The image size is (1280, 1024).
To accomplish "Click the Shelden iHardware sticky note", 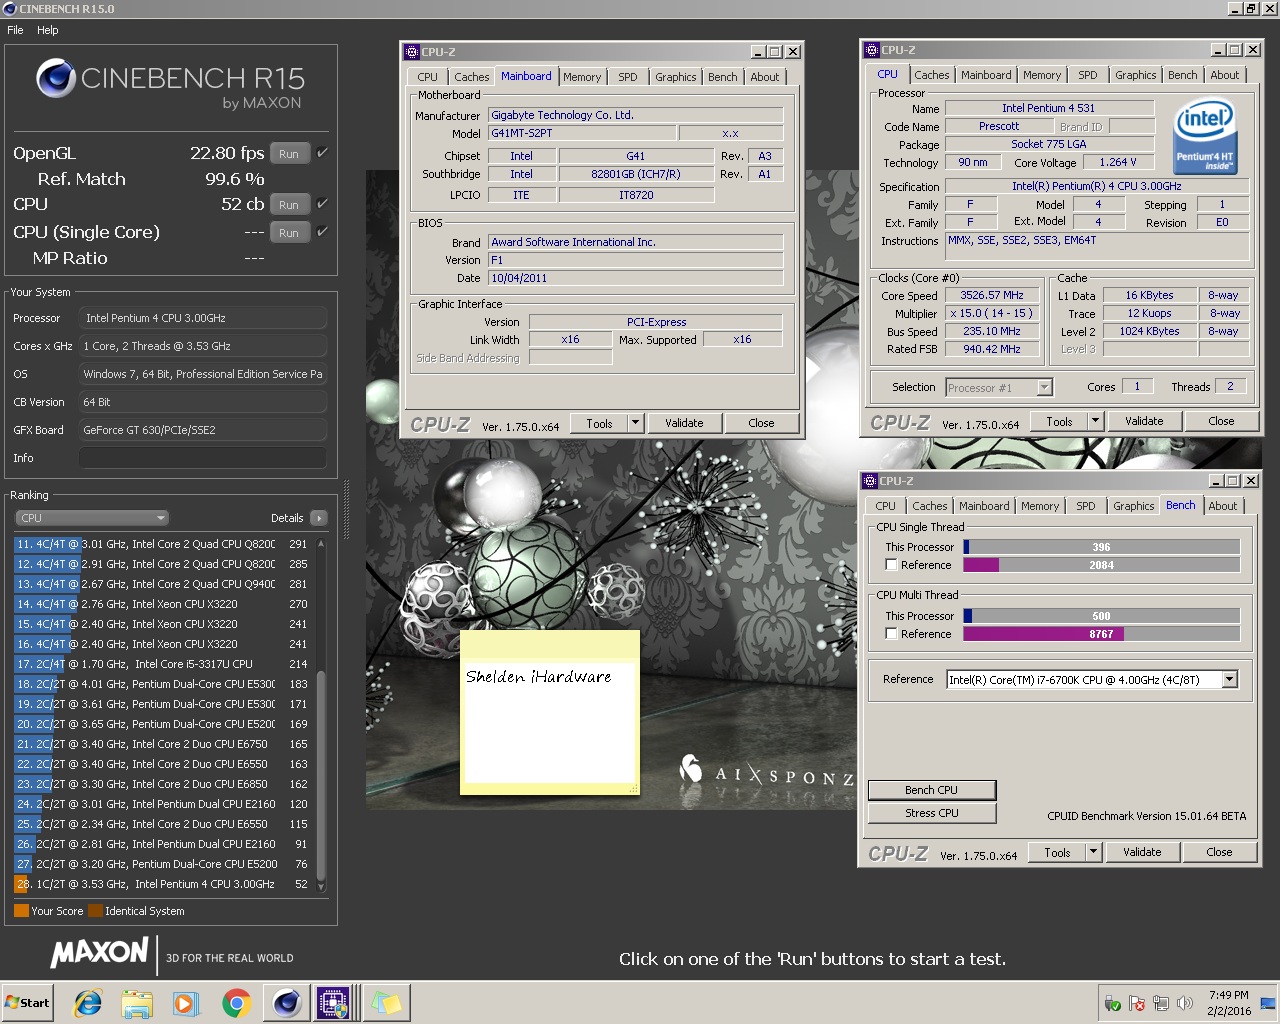I will click(549, 712).
